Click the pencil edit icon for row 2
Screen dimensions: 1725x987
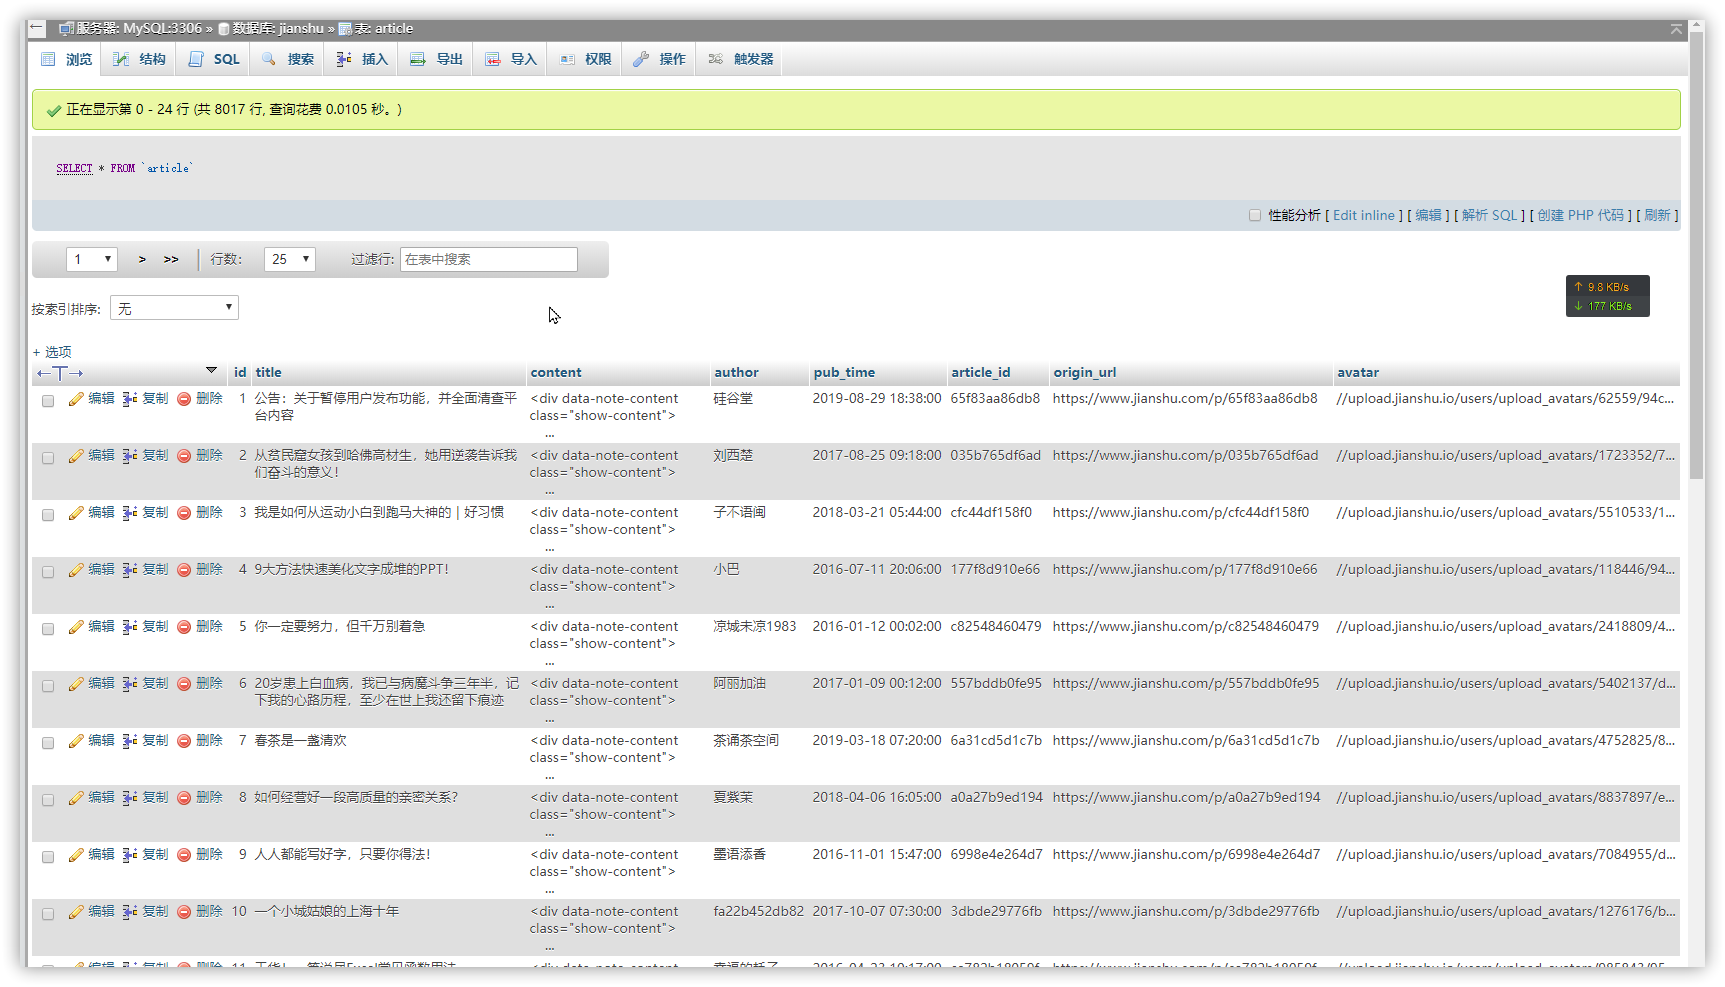click(76, 456)
